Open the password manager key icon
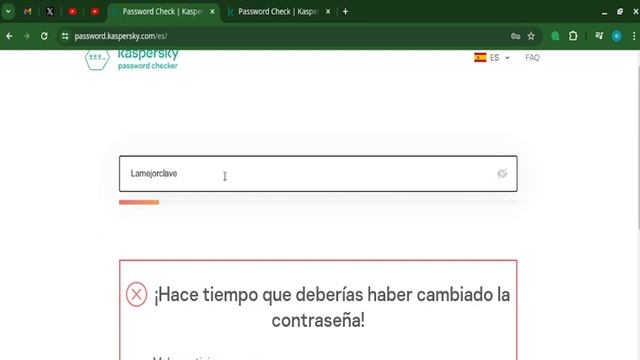 [516, 36]
